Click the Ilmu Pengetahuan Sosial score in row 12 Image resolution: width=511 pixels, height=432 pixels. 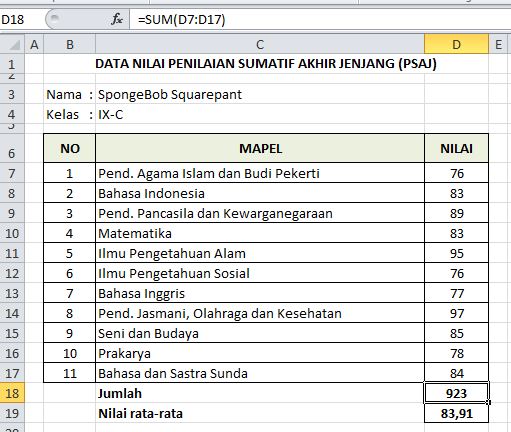[456, 273]
